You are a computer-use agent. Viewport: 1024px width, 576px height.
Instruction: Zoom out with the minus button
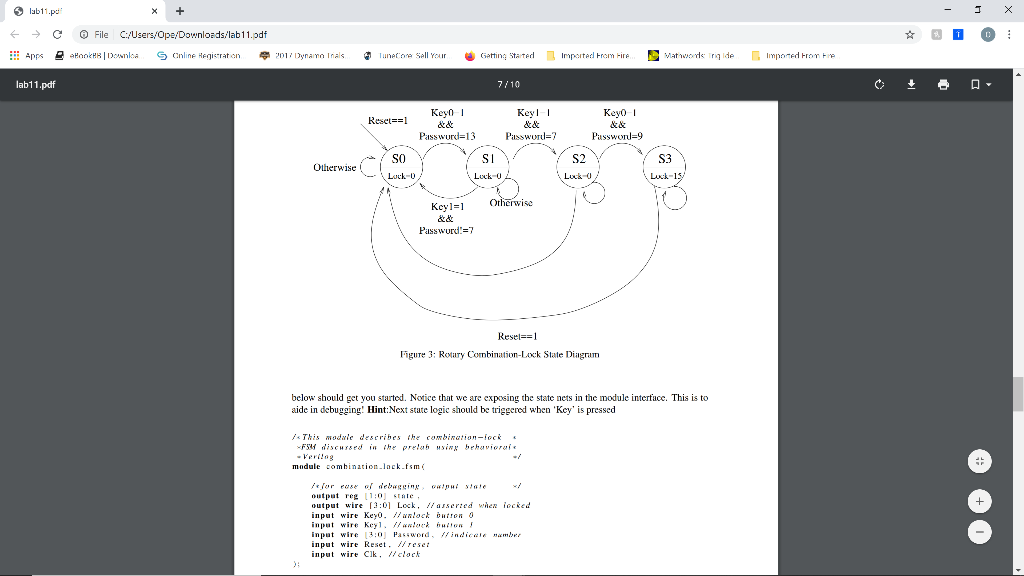point(979,532)
